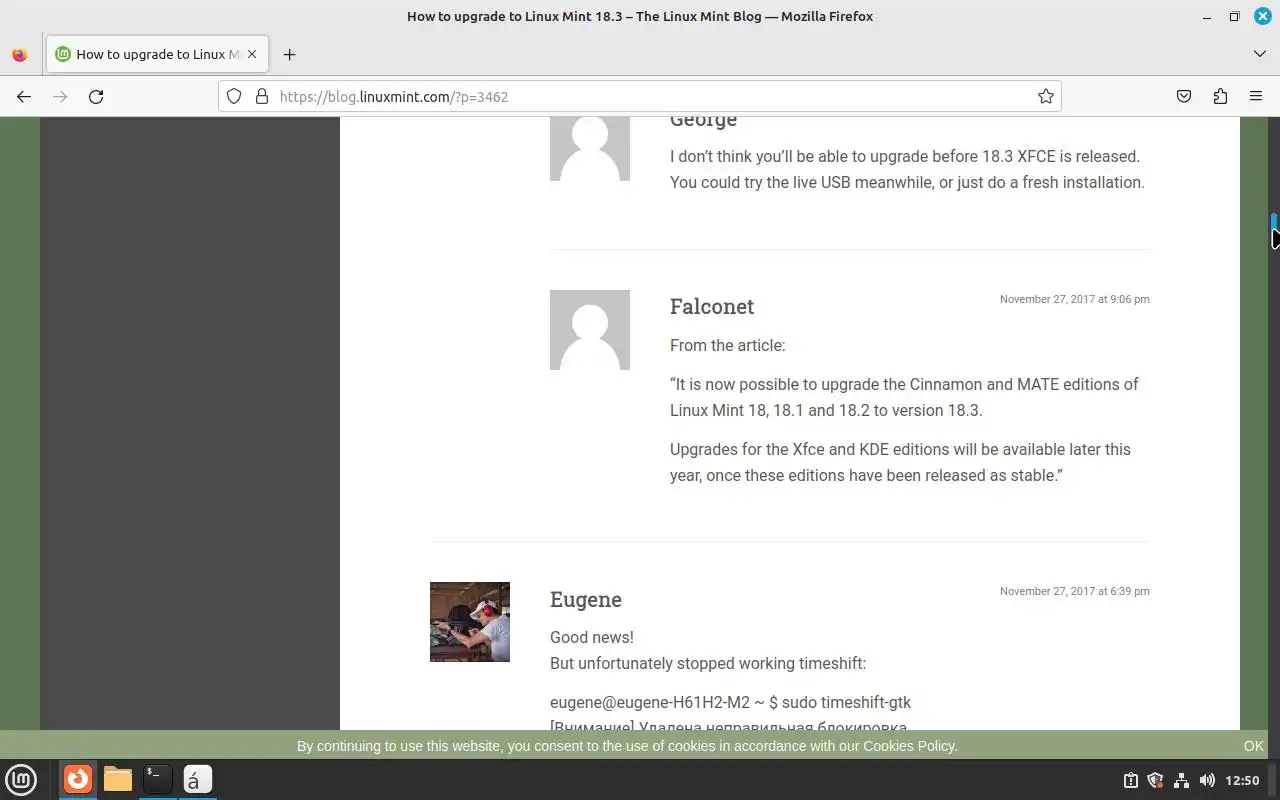Click Eugene's avatar photo
1280x800 pixels.
point(470,622)
